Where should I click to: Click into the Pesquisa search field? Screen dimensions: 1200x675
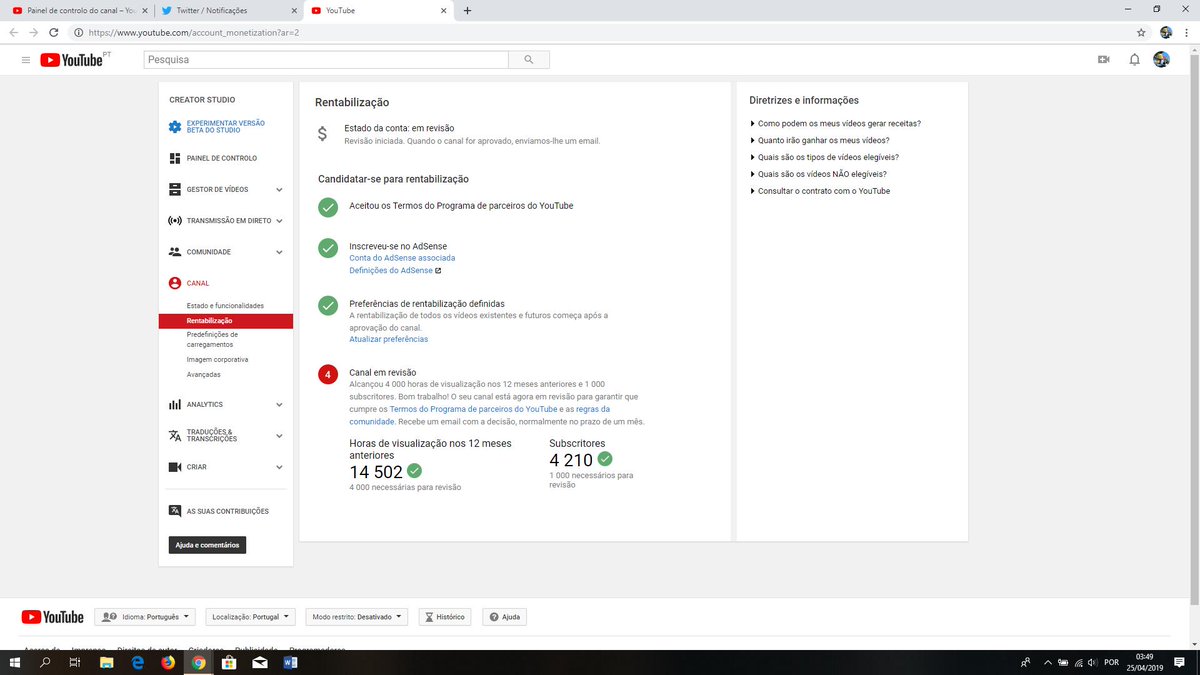pos(326,60)
